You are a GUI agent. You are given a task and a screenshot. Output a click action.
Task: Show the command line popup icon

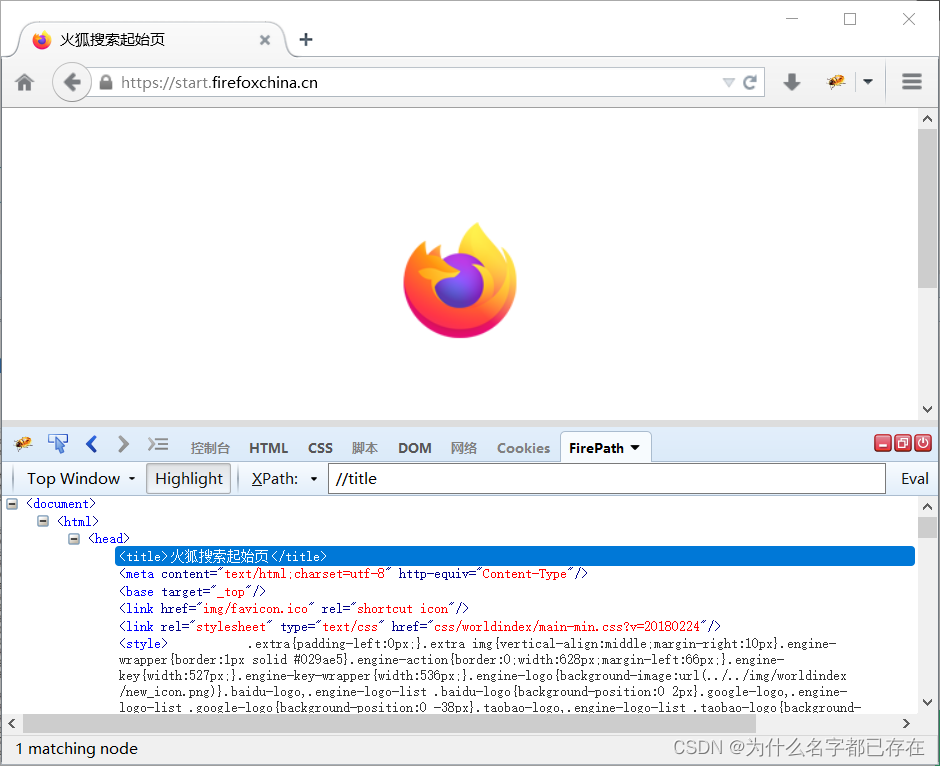point(158,444)
